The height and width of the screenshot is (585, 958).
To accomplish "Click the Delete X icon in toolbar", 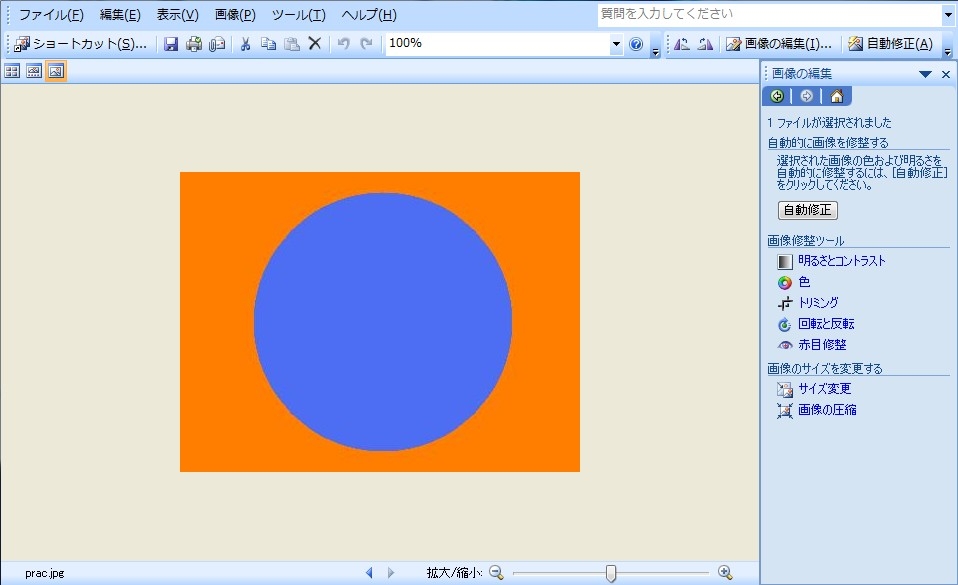I will coord(314,44).
